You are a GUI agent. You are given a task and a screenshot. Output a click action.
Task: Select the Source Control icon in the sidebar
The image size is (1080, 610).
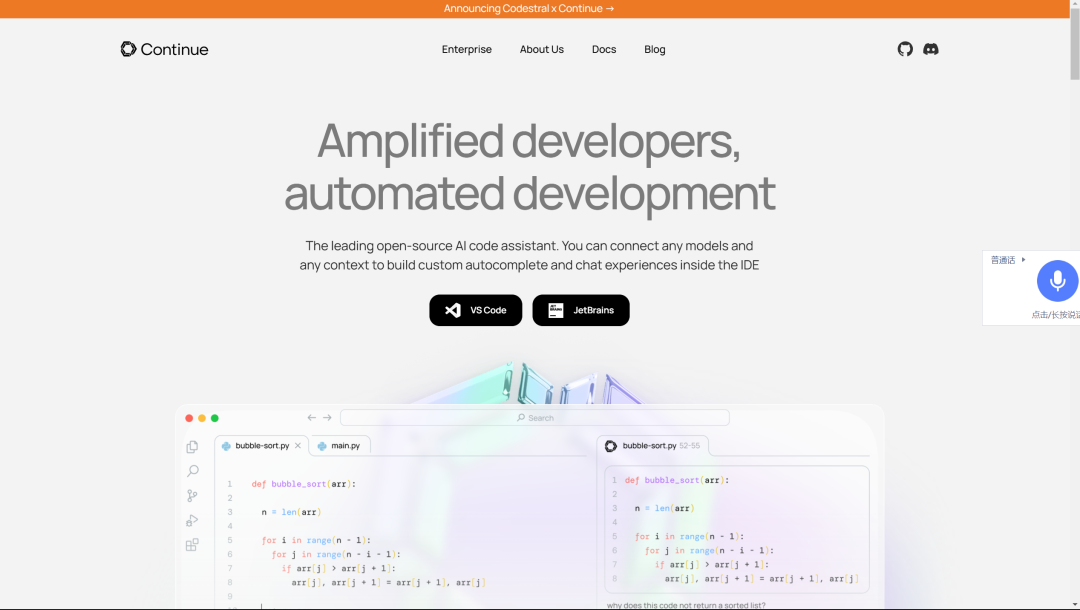tap(192, 495)
